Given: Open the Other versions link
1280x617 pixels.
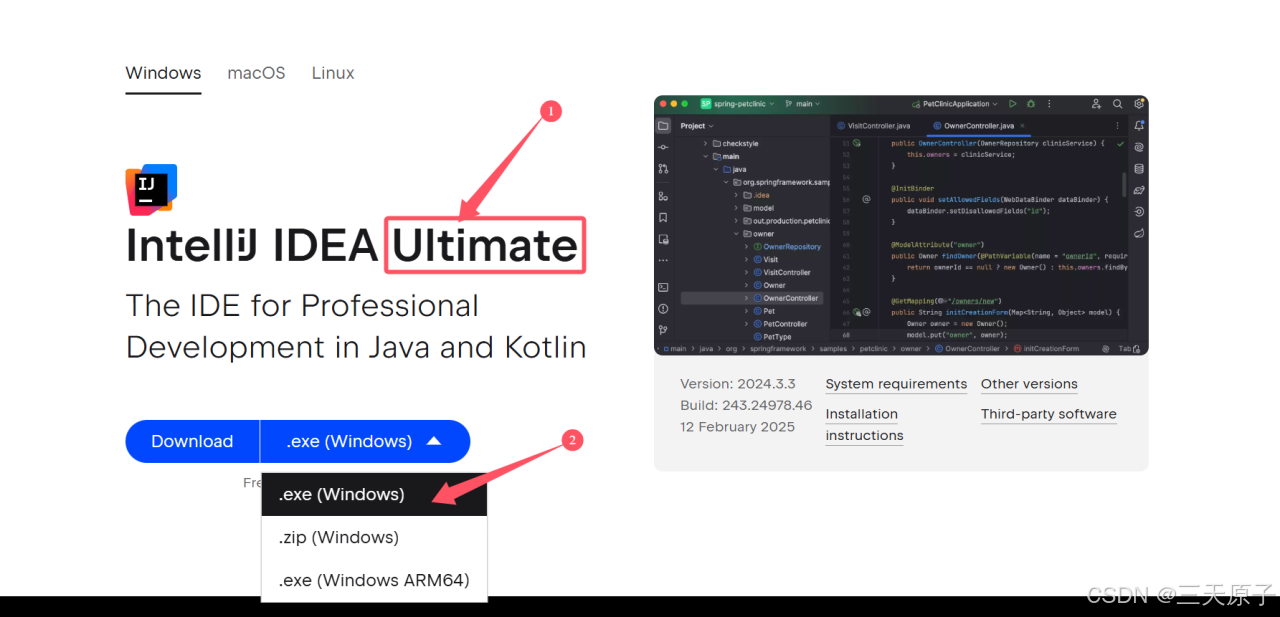Looking at the screenshot, I should 1029,384.
